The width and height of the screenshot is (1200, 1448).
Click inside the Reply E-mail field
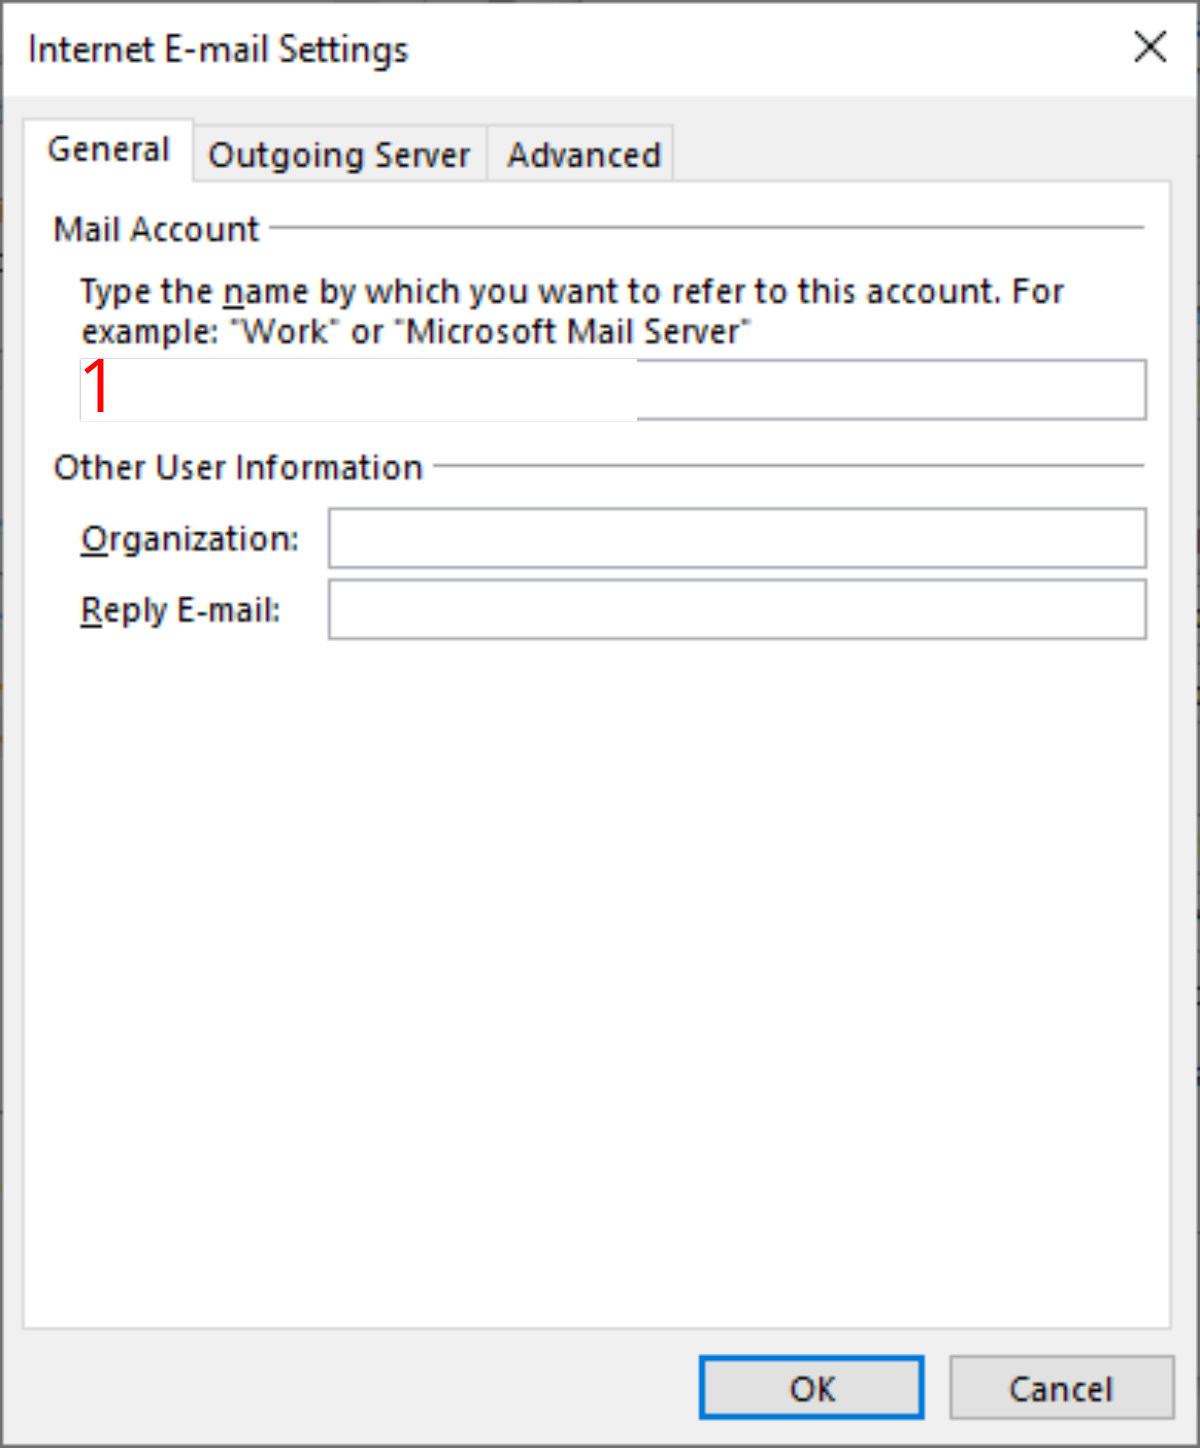pyautogui.click(x=737, y=610)
